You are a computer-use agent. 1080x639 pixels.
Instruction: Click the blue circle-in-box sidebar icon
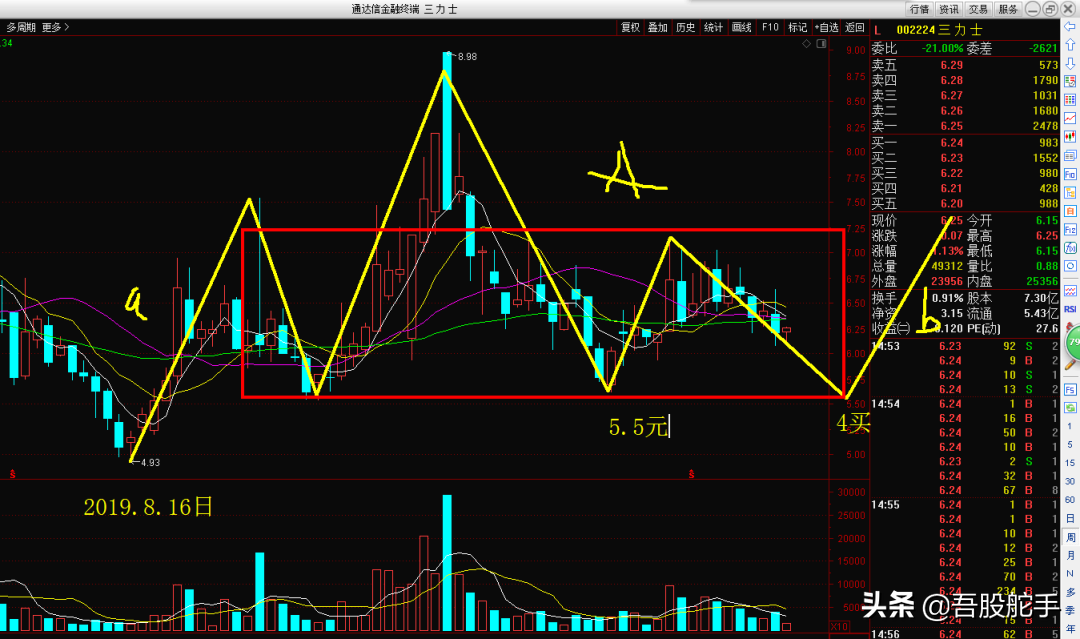[1070, 266]
